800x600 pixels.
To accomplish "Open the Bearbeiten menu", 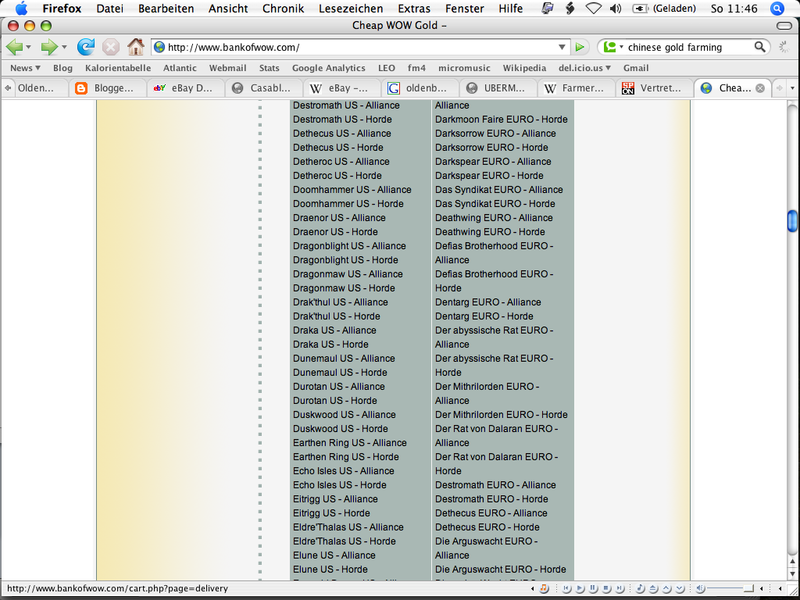I will click(x=166, y=9).
